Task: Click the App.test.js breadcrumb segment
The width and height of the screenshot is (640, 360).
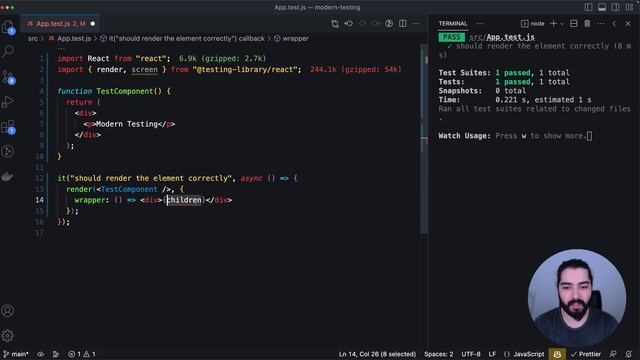Action: (x=70, y=38)
